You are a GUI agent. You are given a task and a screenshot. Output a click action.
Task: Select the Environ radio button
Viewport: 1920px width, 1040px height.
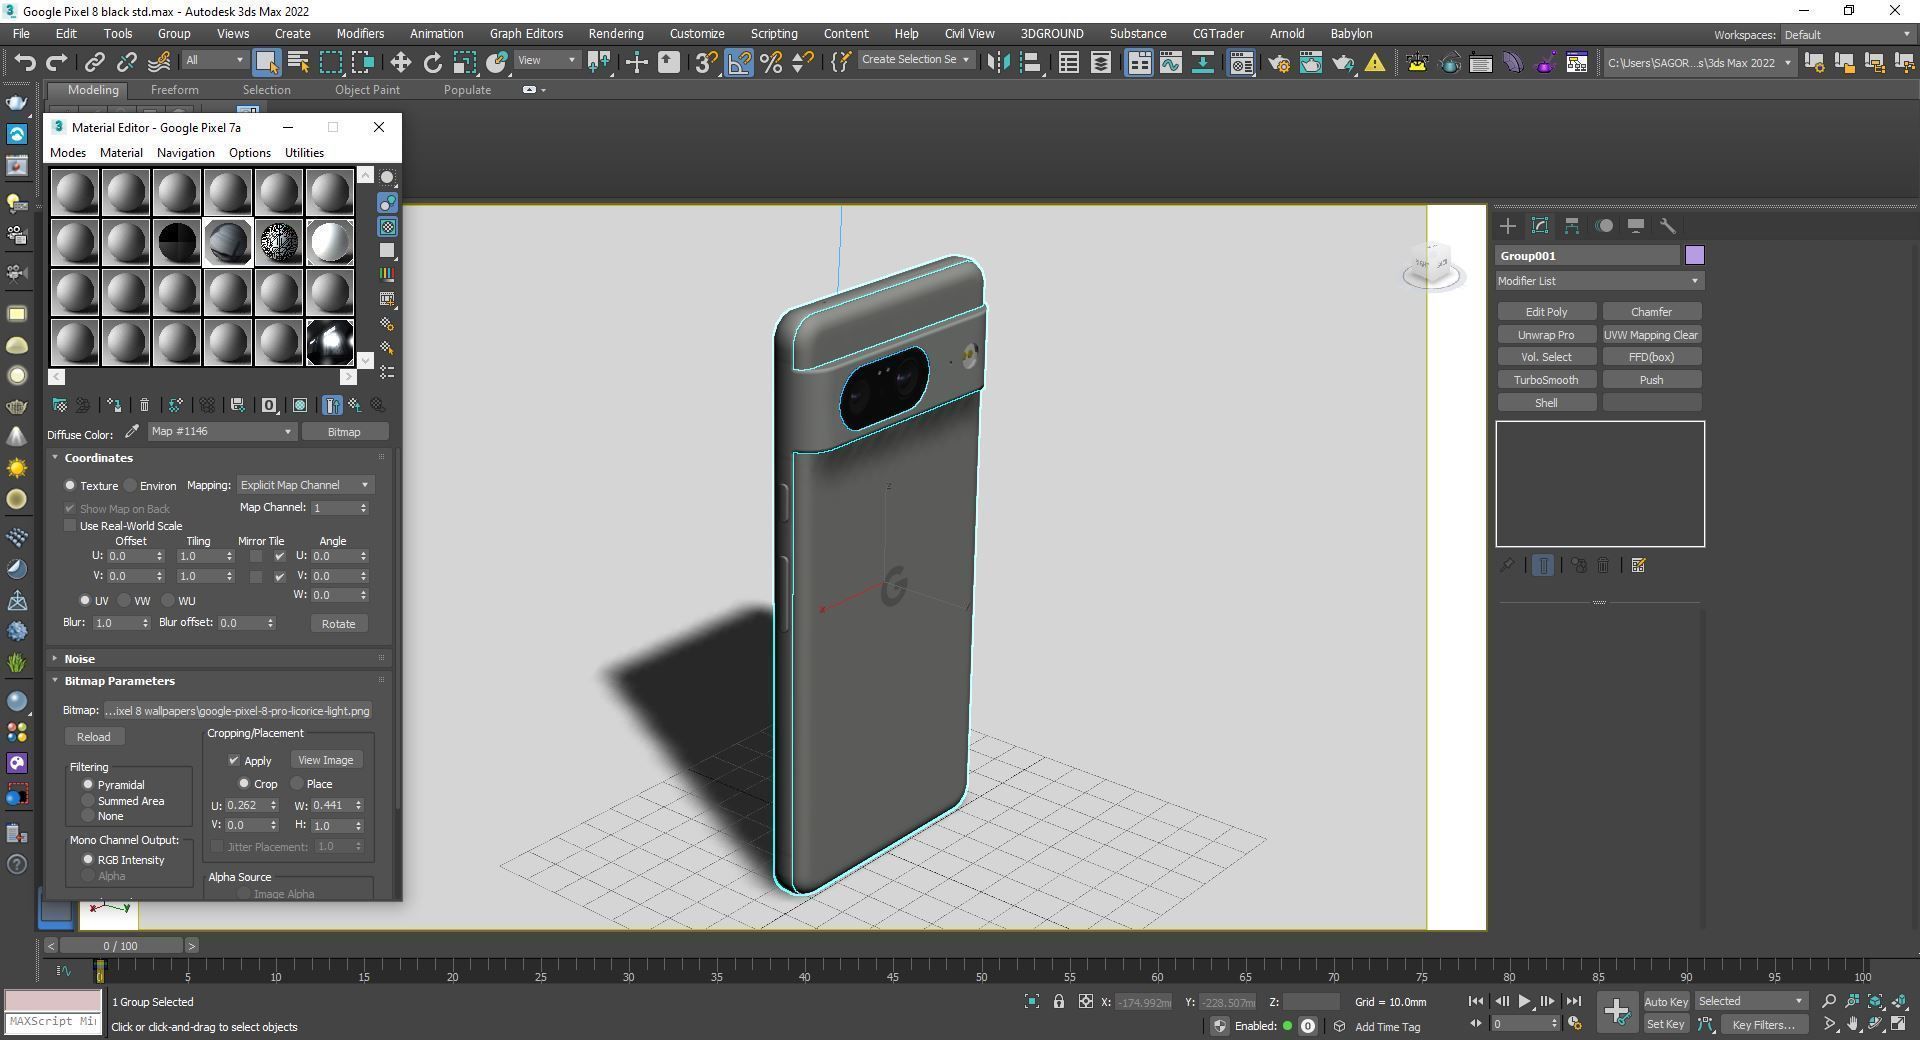coord(131,486)
